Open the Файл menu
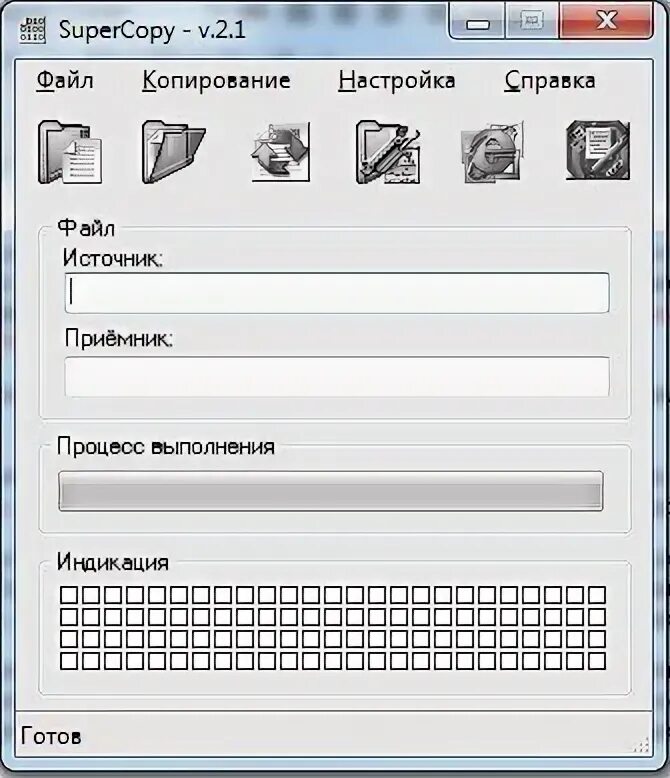 pos(66,81)
